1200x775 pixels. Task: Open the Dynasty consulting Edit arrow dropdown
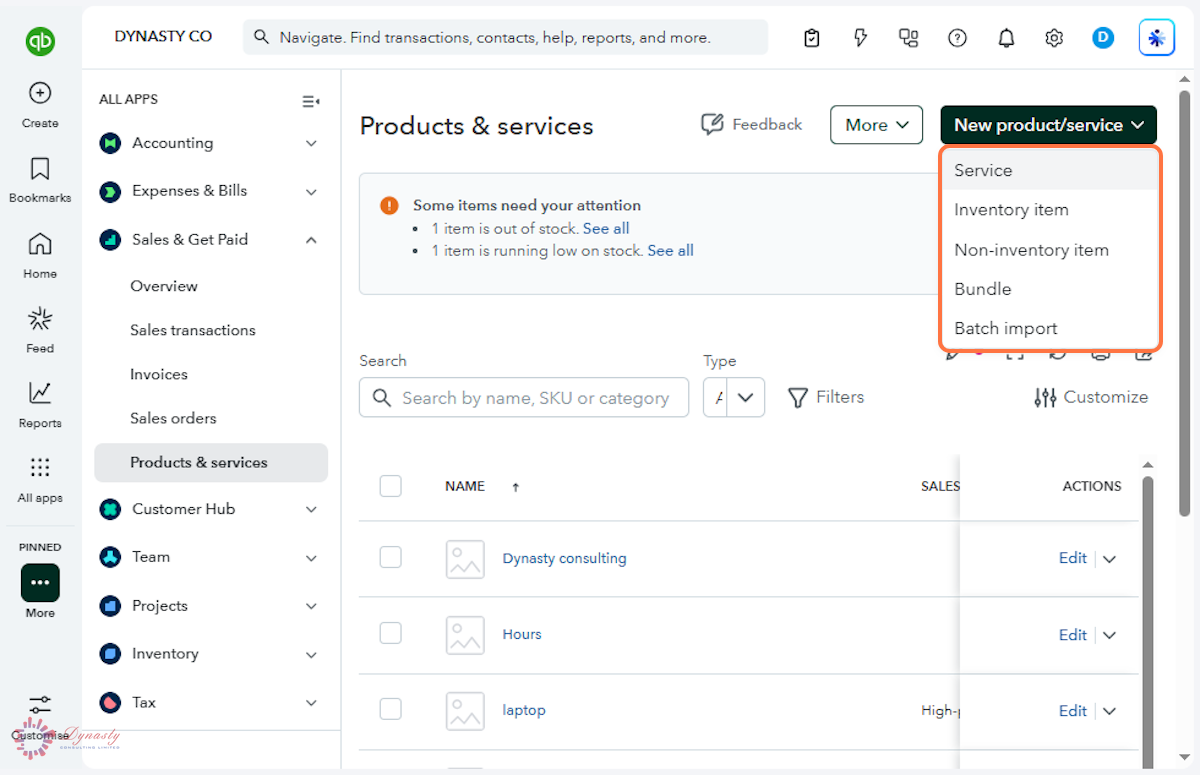1109,559
